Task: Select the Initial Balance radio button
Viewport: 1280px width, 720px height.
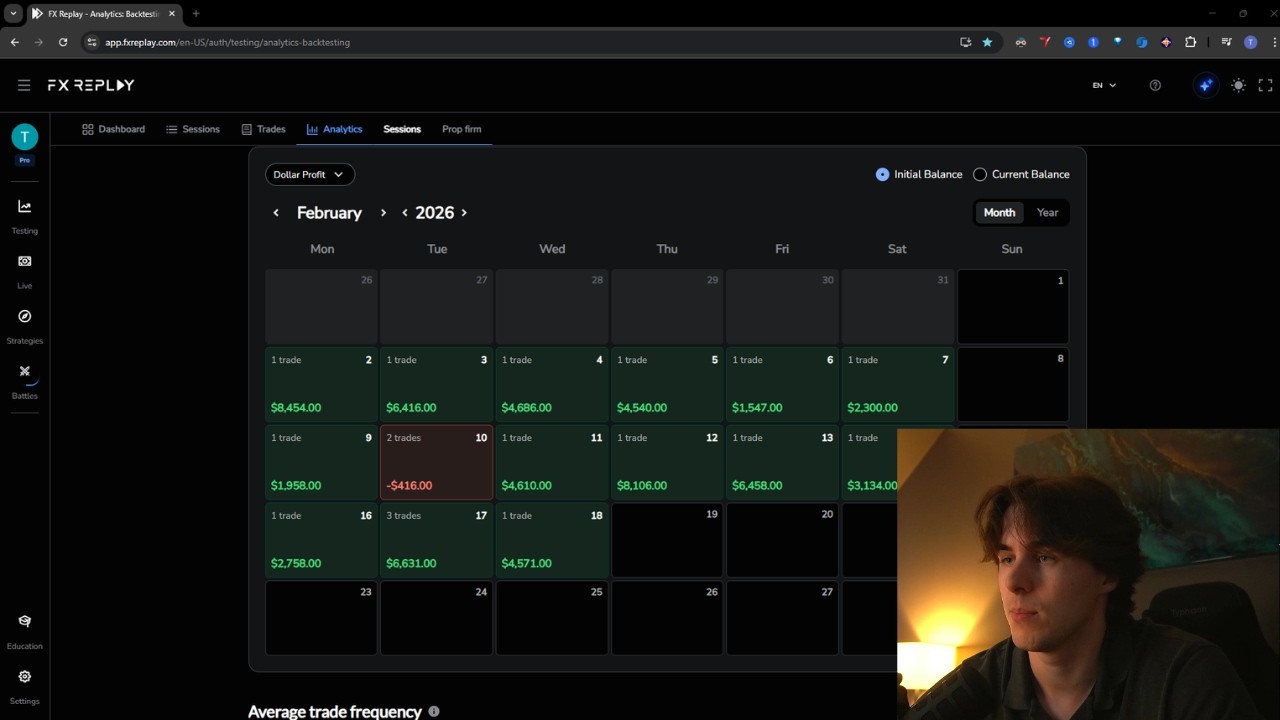Action: [x=882, y=174]
